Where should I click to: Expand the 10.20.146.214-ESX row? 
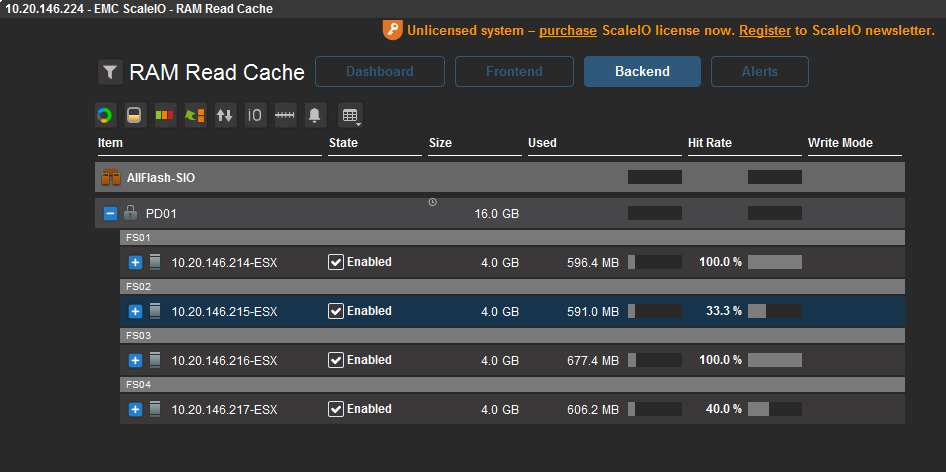pyautogui.click(x=135, y=263)
